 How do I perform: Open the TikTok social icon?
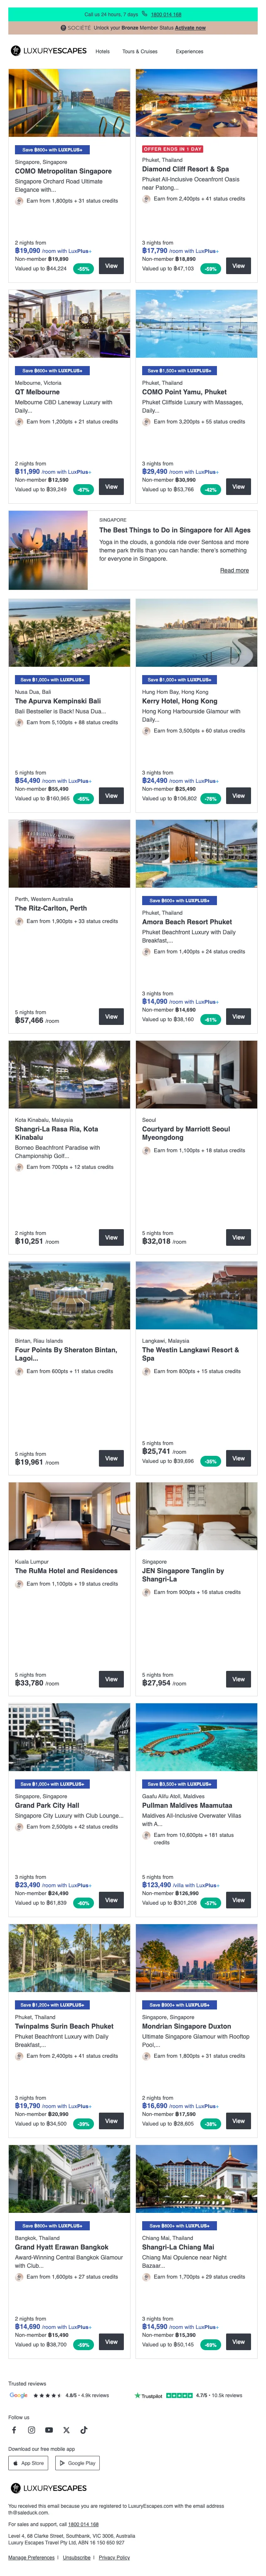(83, 2430)
